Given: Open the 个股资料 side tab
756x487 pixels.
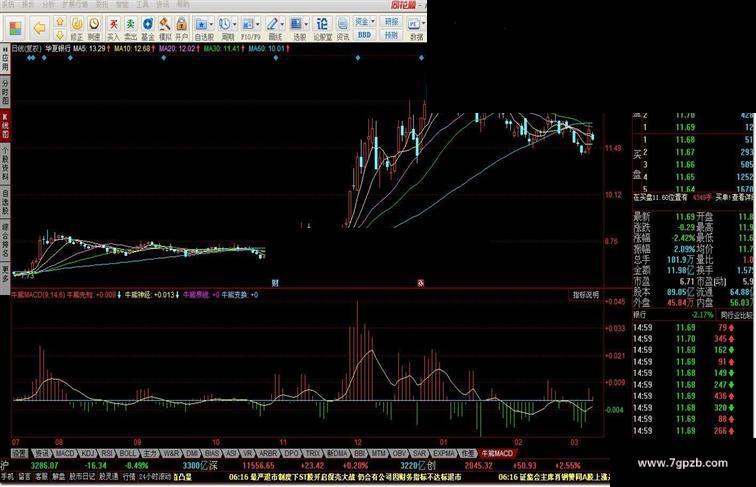Looking at the screenshot, I should point(5,165).
